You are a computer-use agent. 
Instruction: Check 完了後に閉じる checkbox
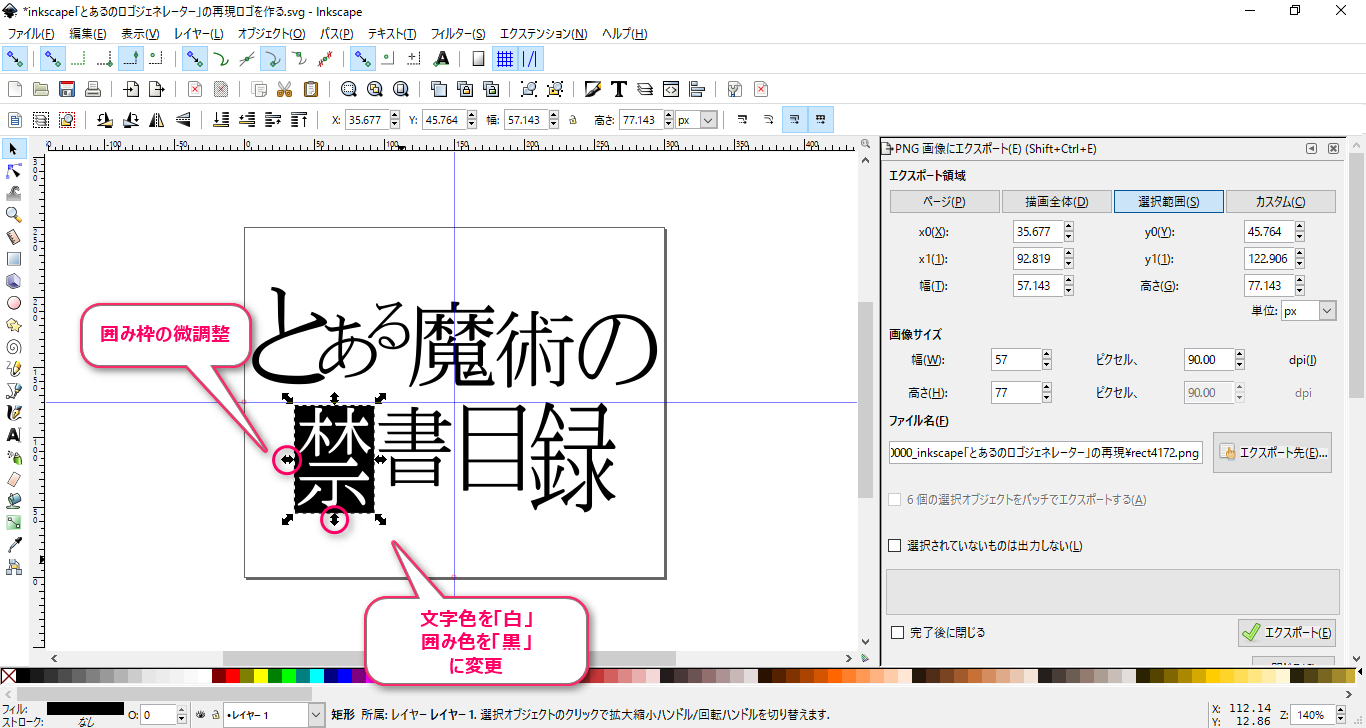897,632
